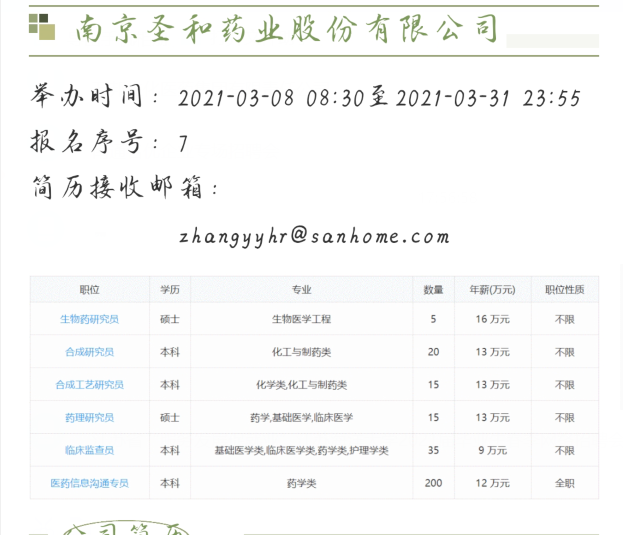Viewport: 623px width, 535px height.
Task: Click the quantity 35 cell
Action: point(433,450)
